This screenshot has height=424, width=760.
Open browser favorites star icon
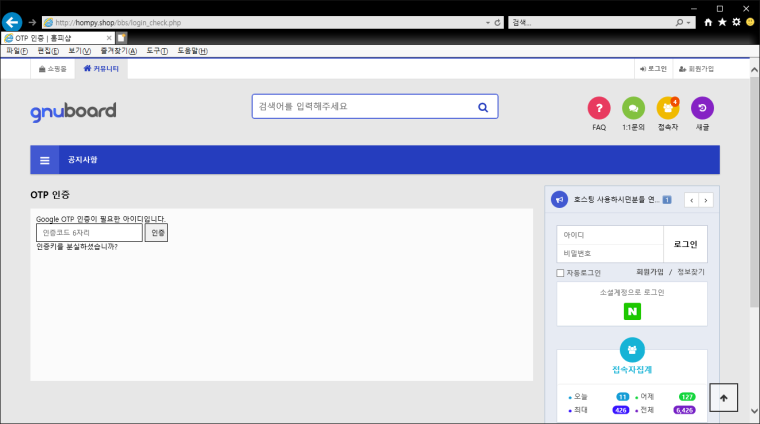pyautogui.click(x=722, y=22)
